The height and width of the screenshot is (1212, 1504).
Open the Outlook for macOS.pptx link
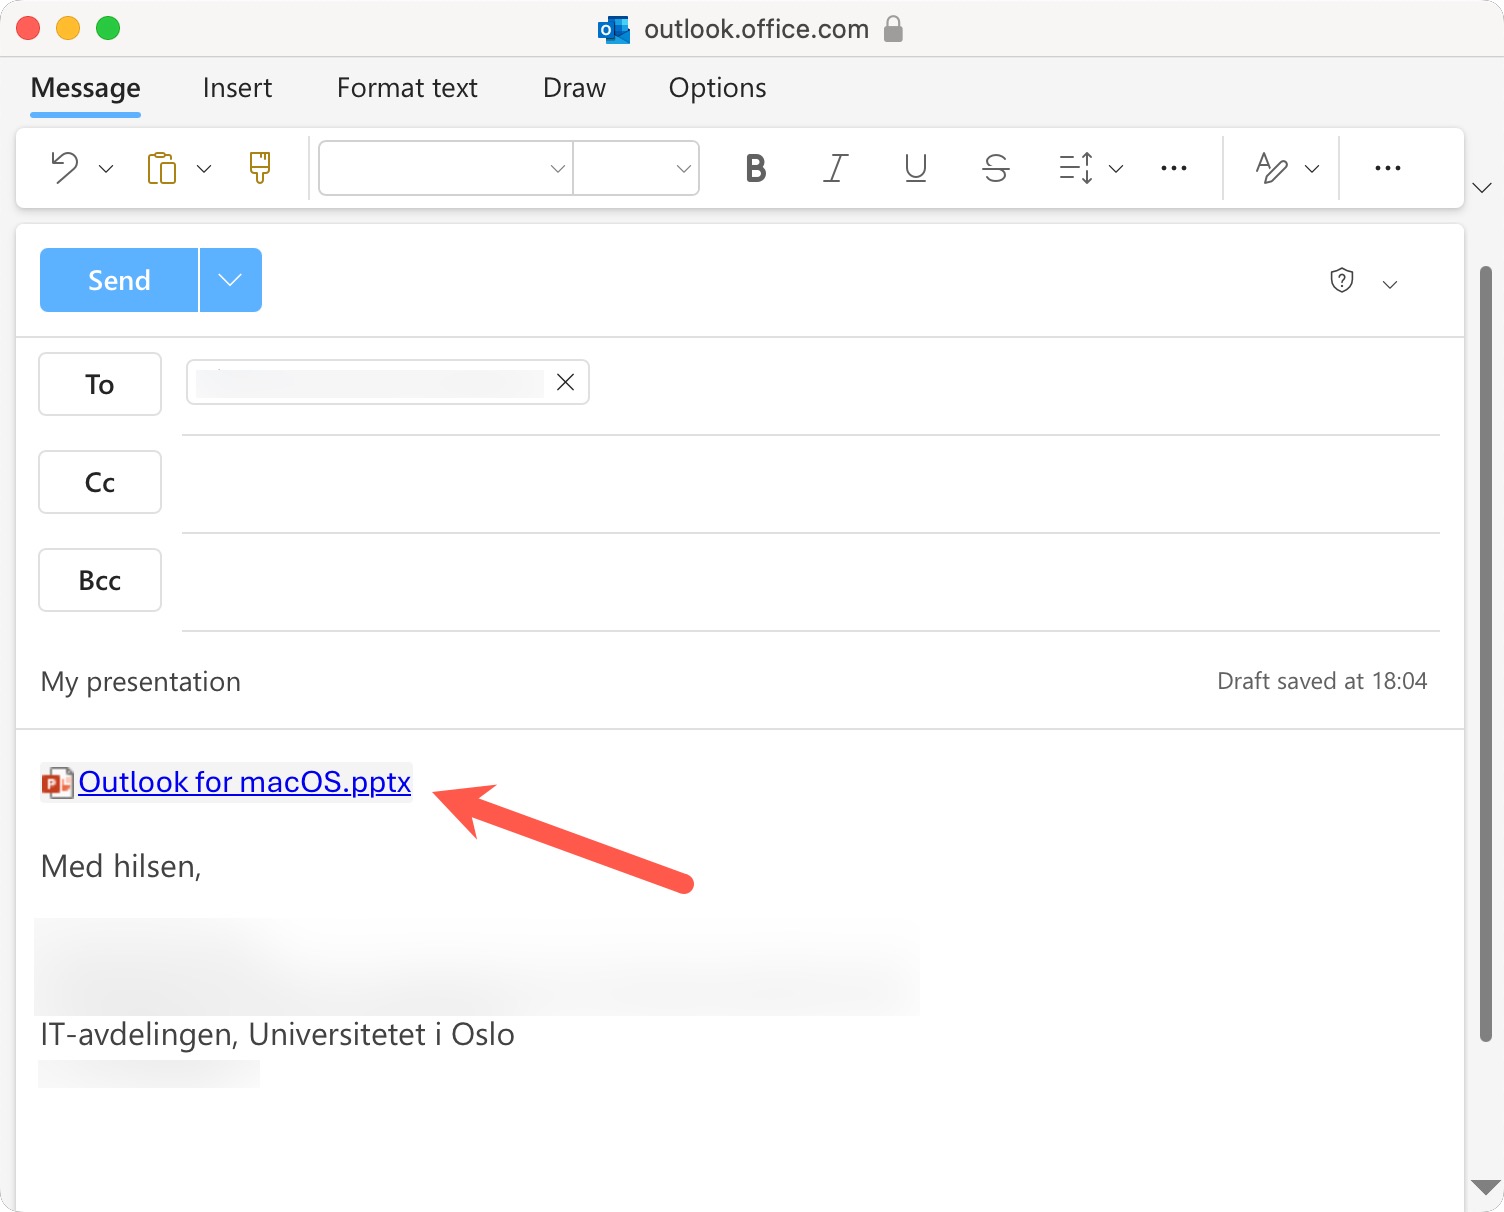click(x=245, y=781)
